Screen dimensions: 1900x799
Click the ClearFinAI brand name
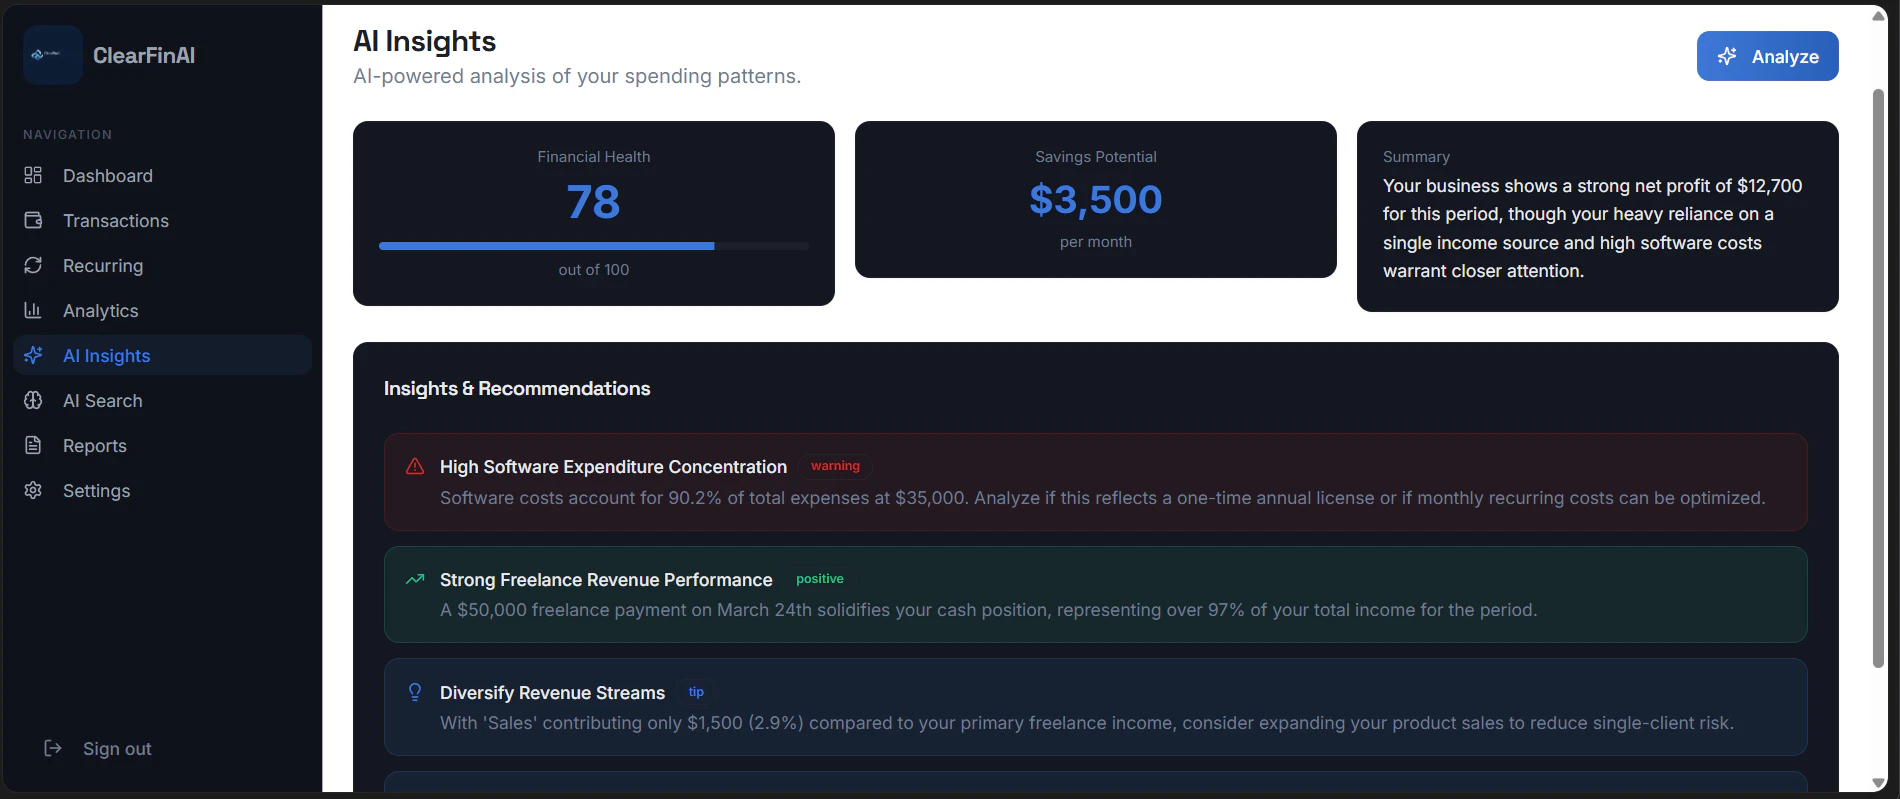pos(144,55)
